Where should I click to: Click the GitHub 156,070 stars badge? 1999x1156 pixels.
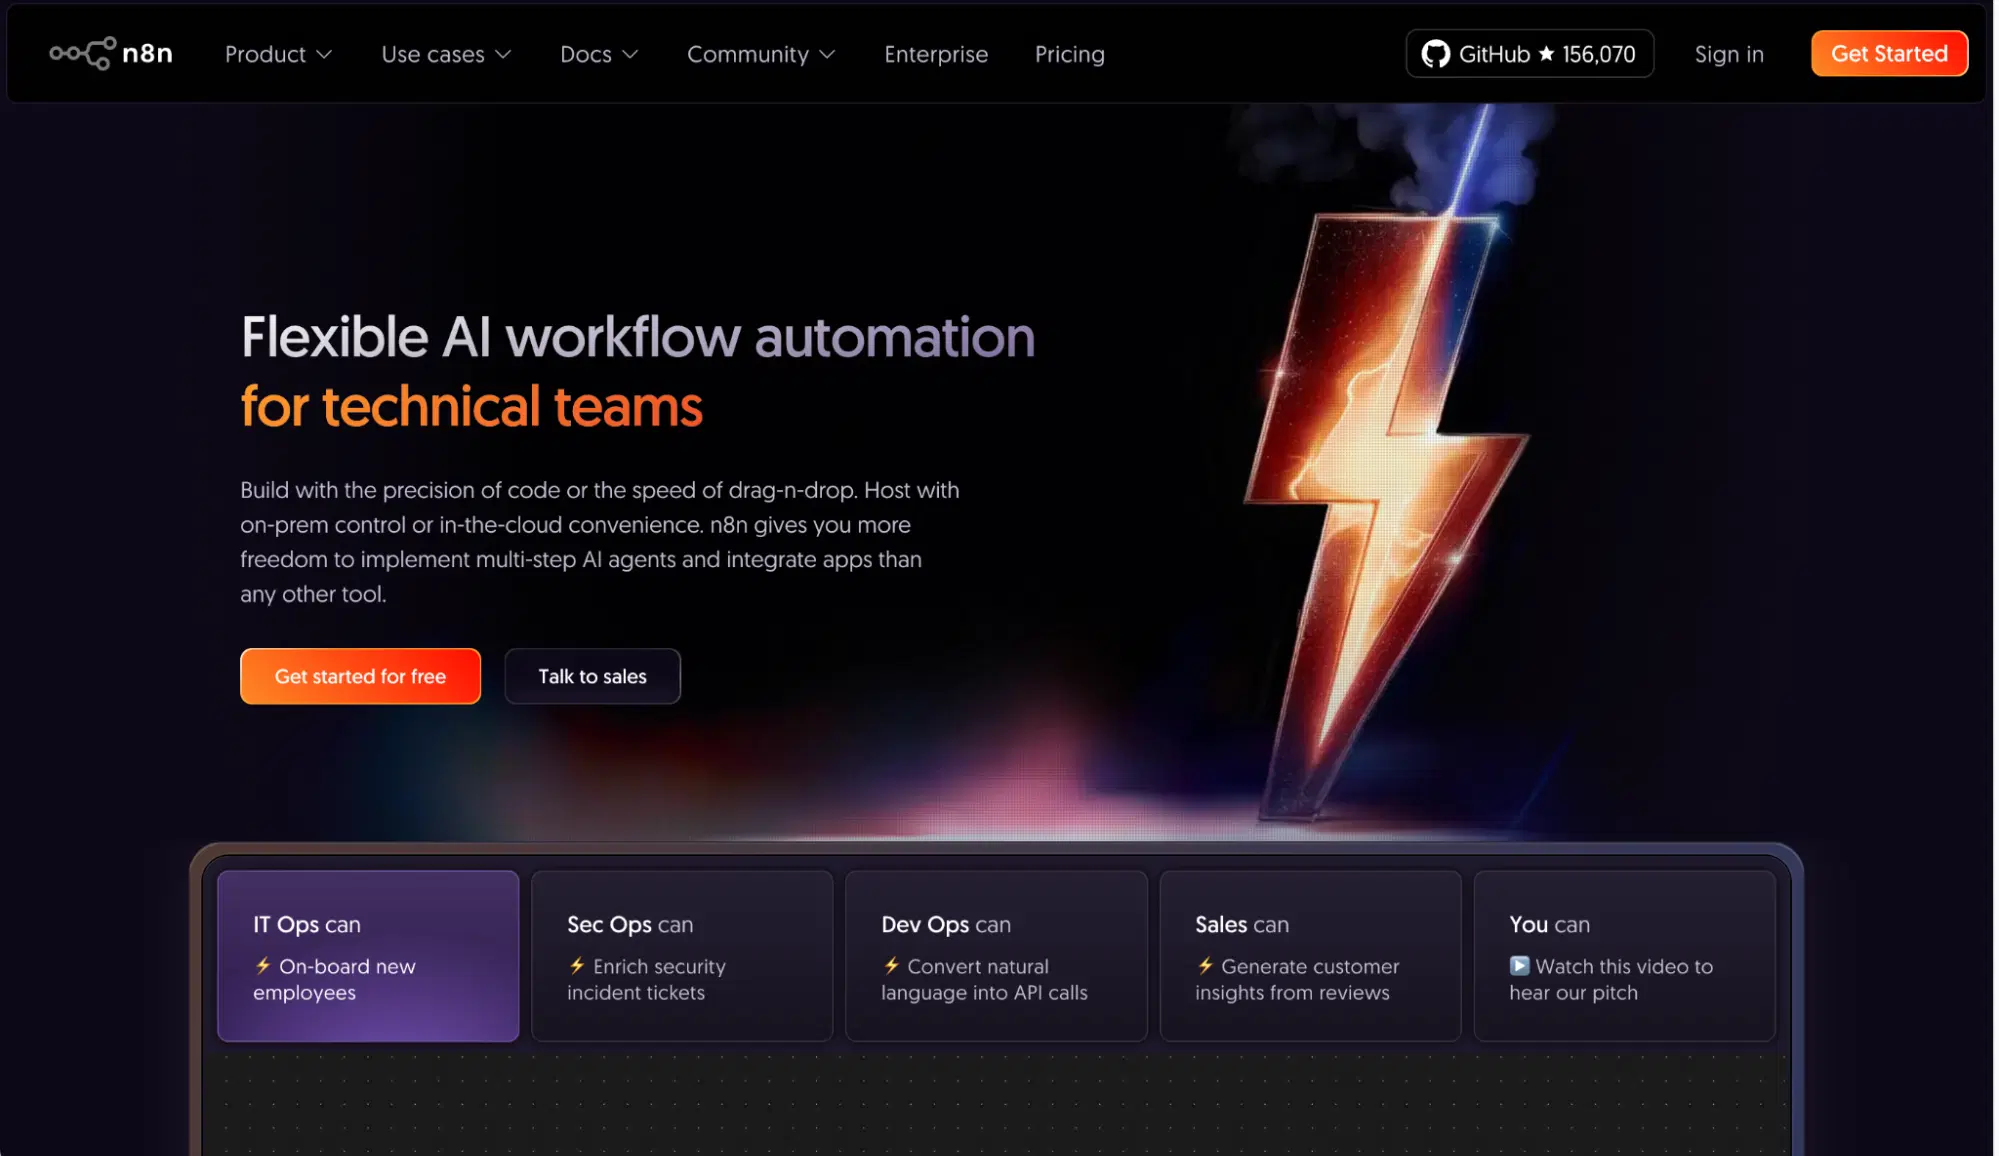coord(1529,53)
